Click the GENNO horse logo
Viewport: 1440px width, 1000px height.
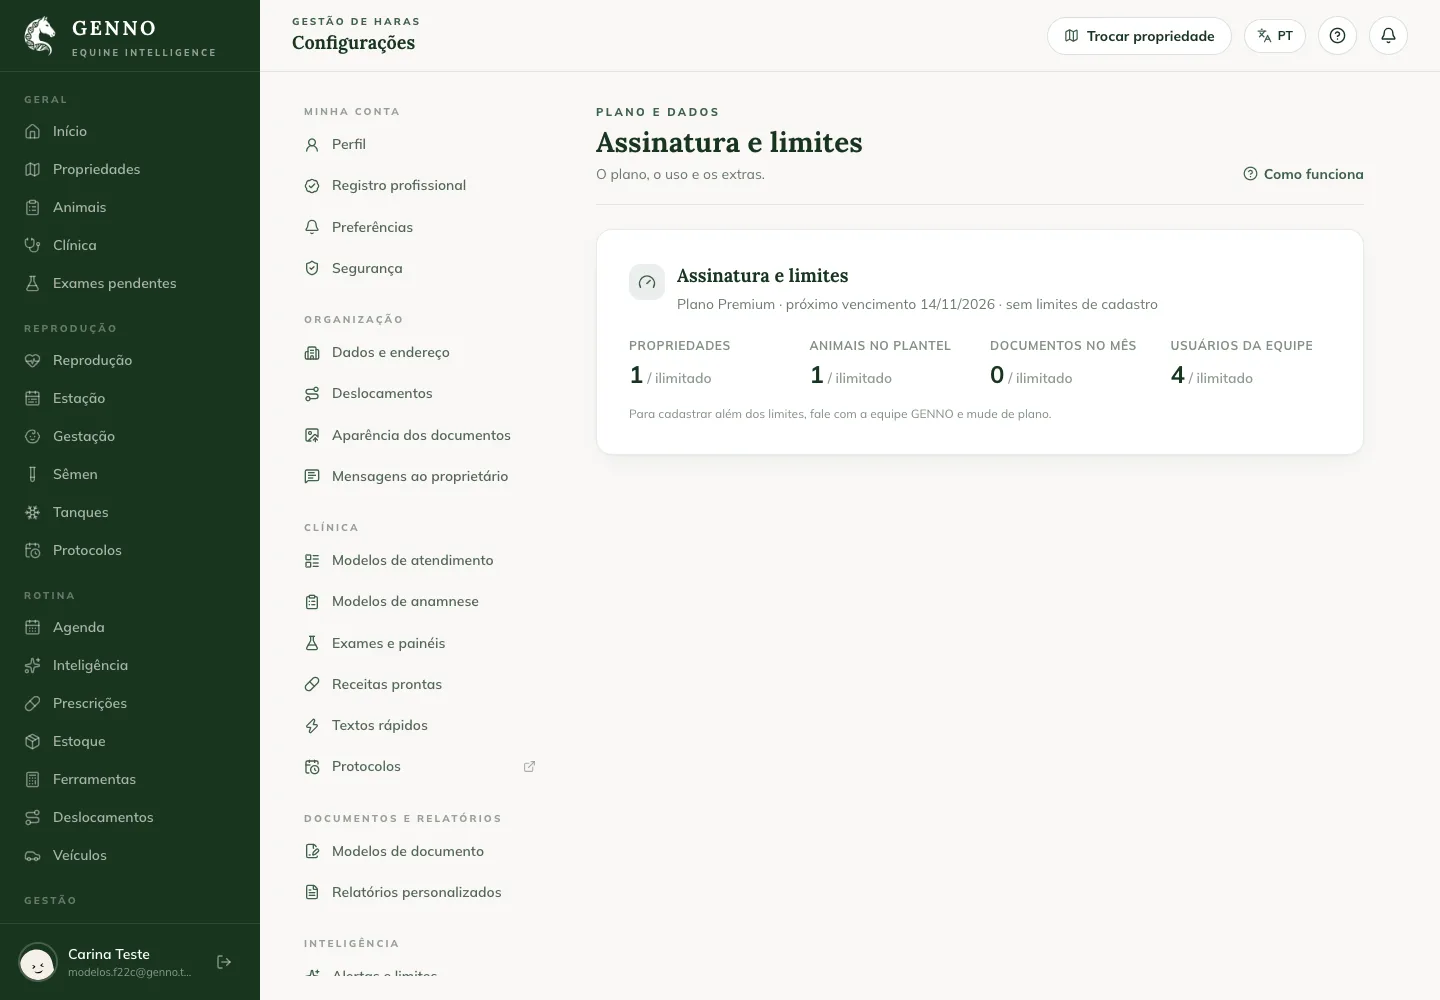click(40, 36)
